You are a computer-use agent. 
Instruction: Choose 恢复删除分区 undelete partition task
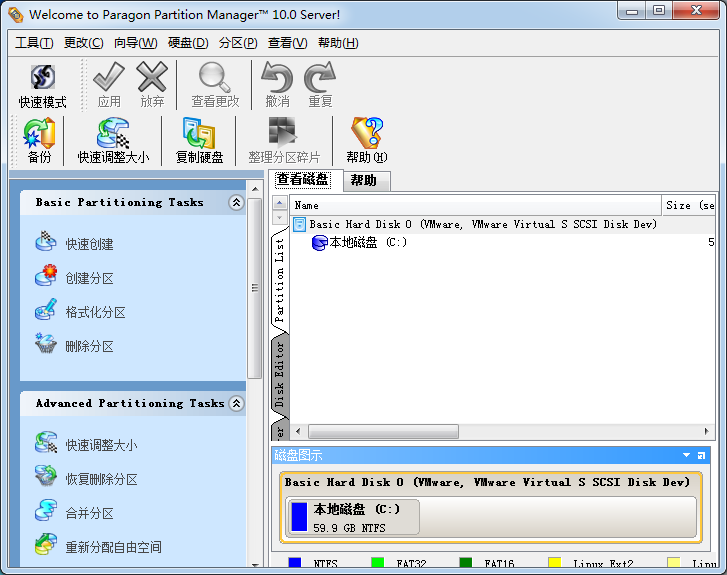pos(86,479)
